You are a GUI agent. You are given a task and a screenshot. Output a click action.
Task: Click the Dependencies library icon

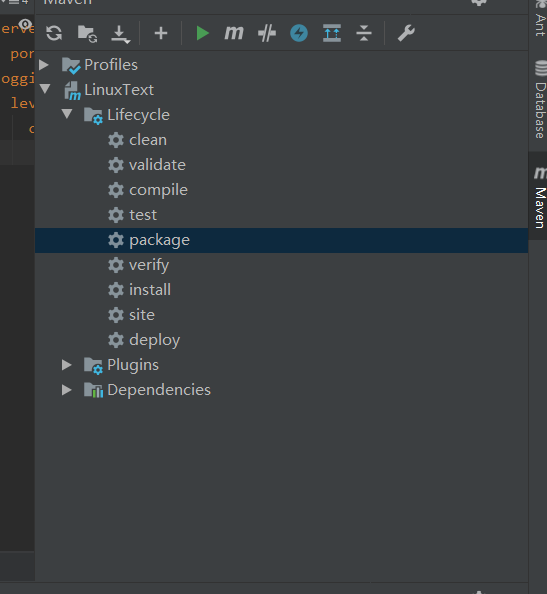click(x=93, y=390)
